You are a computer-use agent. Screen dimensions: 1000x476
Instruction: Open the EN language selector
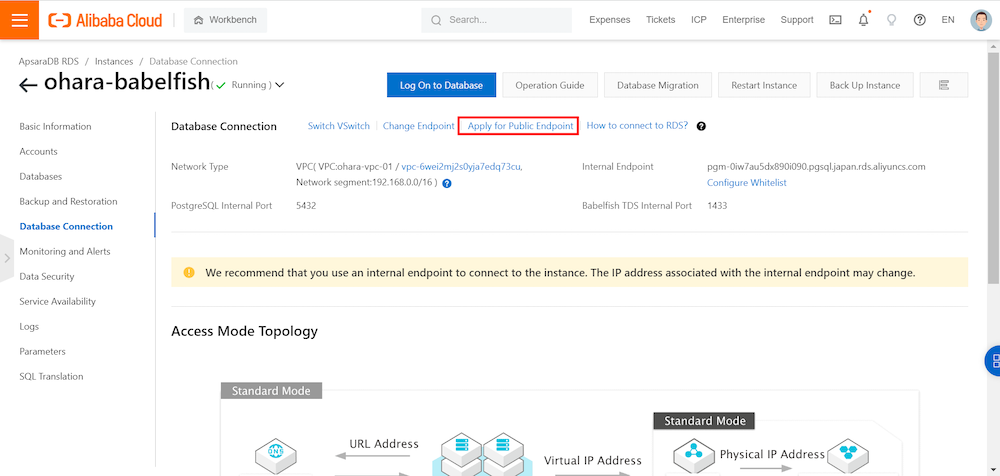[x=948, y=20]
